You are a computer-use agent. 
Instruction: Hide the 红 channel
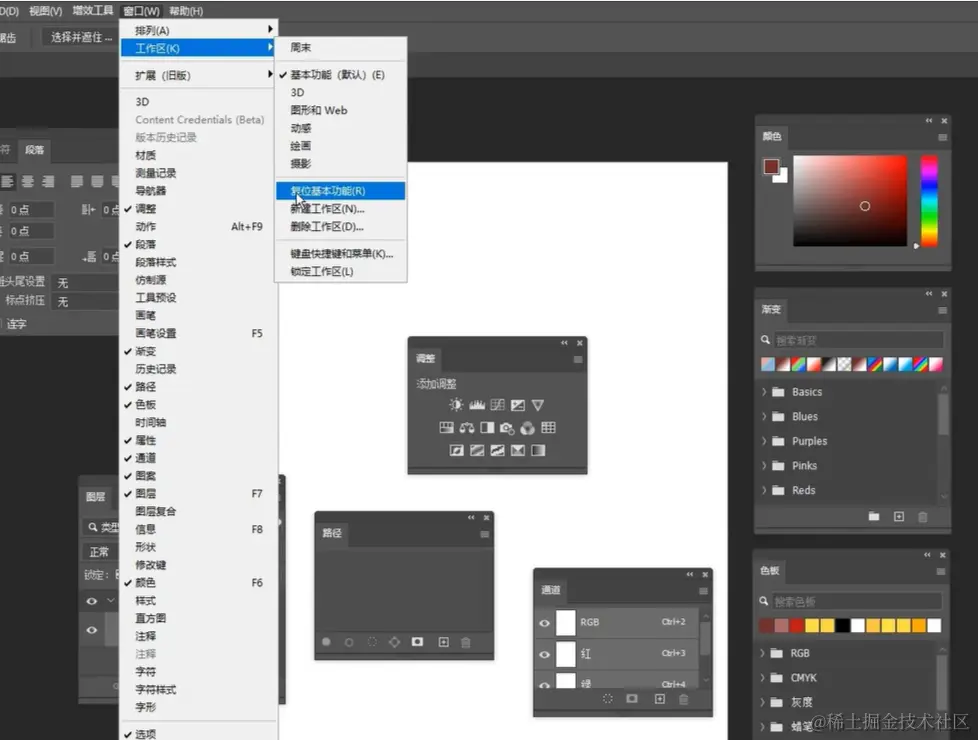pos(543,653)
